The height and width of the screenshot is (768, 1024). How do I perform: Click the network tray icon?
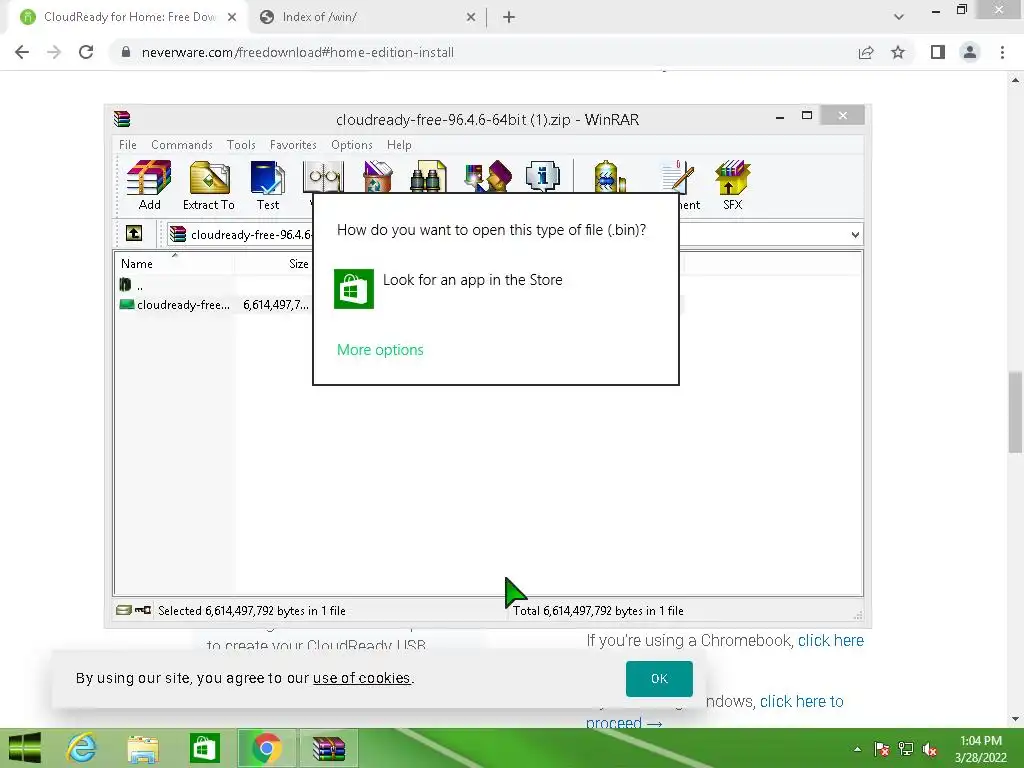pyautogui.click(x=905, y=749)
